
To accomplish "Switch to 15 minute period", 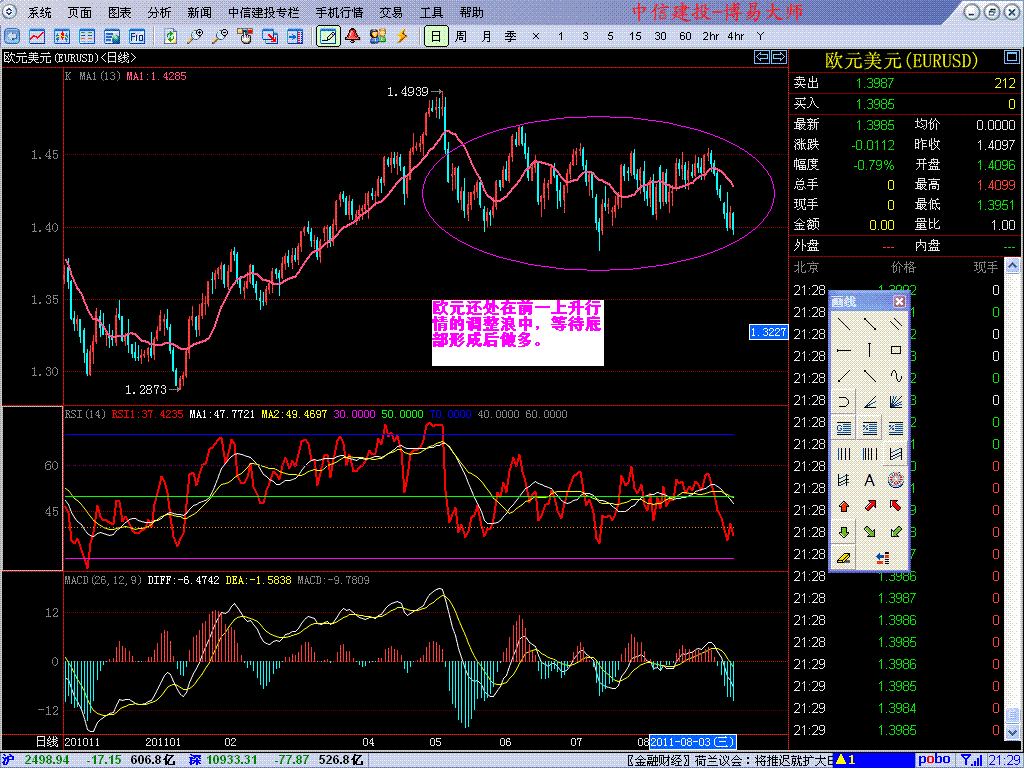I will (635, 36).
